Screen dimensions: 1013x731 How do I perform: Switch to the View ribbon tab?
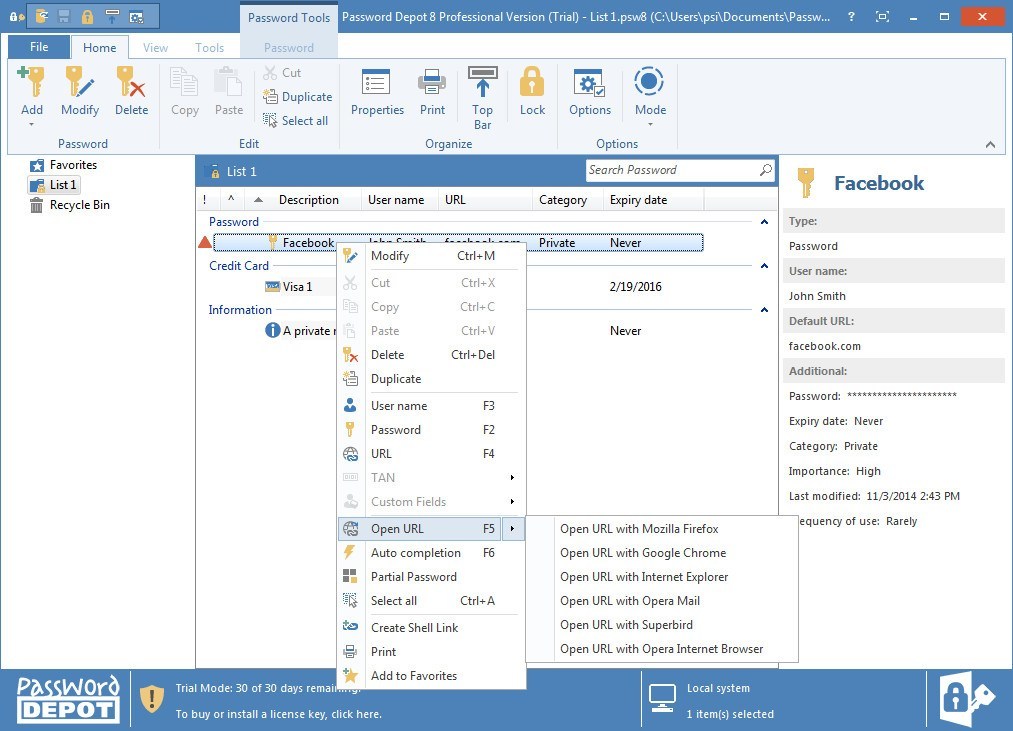[155, 47]
